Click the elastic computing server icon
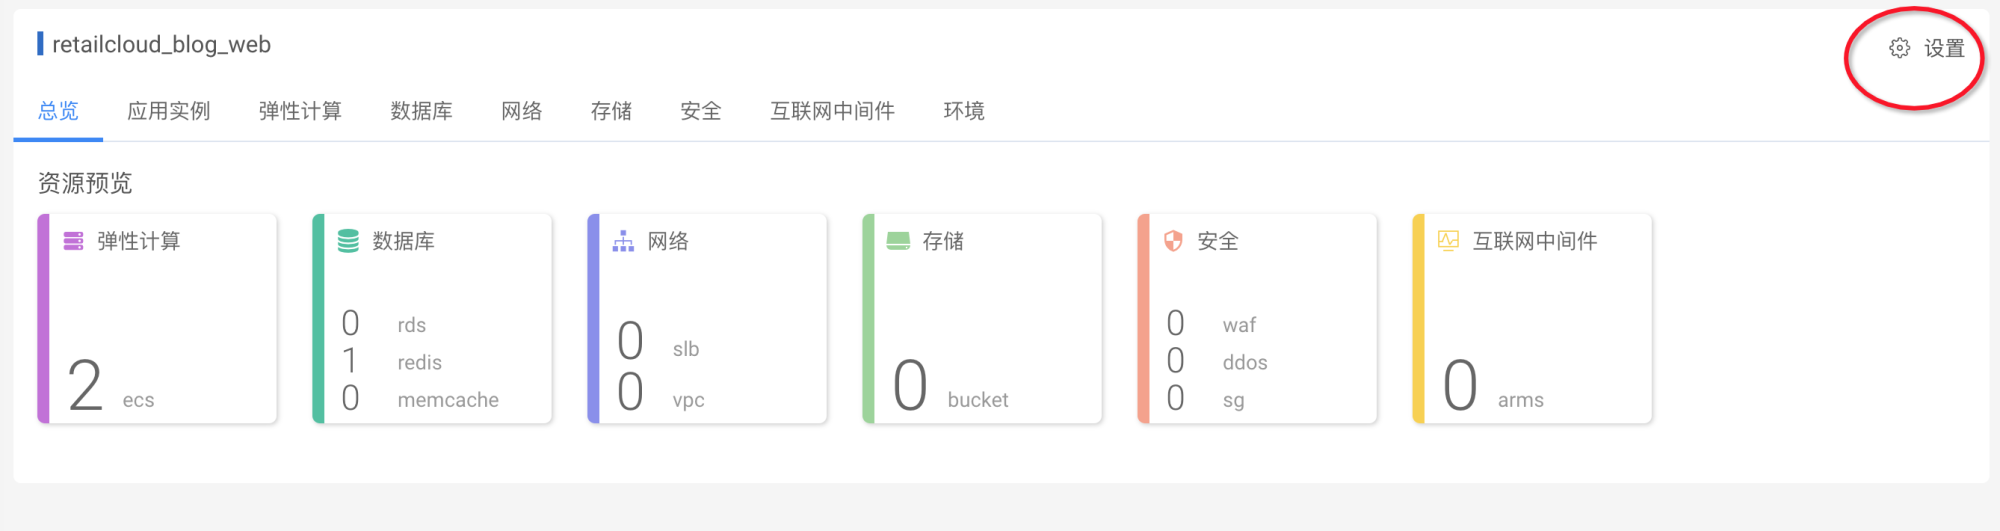This screenshot has height=531, width=2000. point(74,241)
